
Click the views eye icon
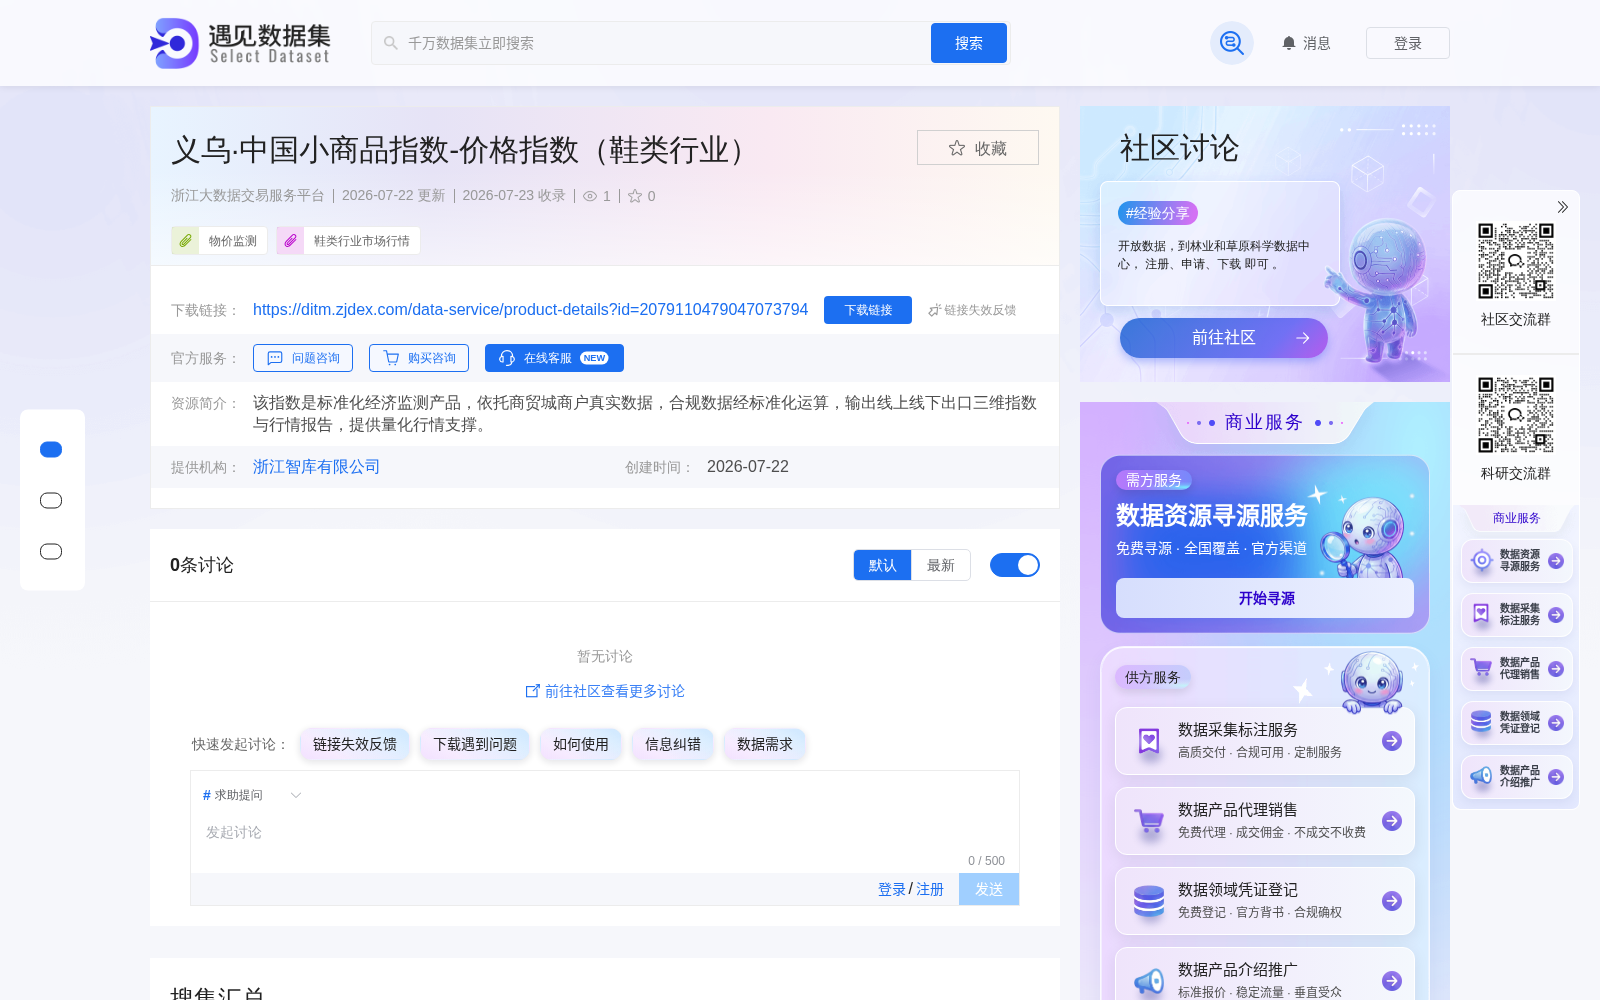[590, 196]
